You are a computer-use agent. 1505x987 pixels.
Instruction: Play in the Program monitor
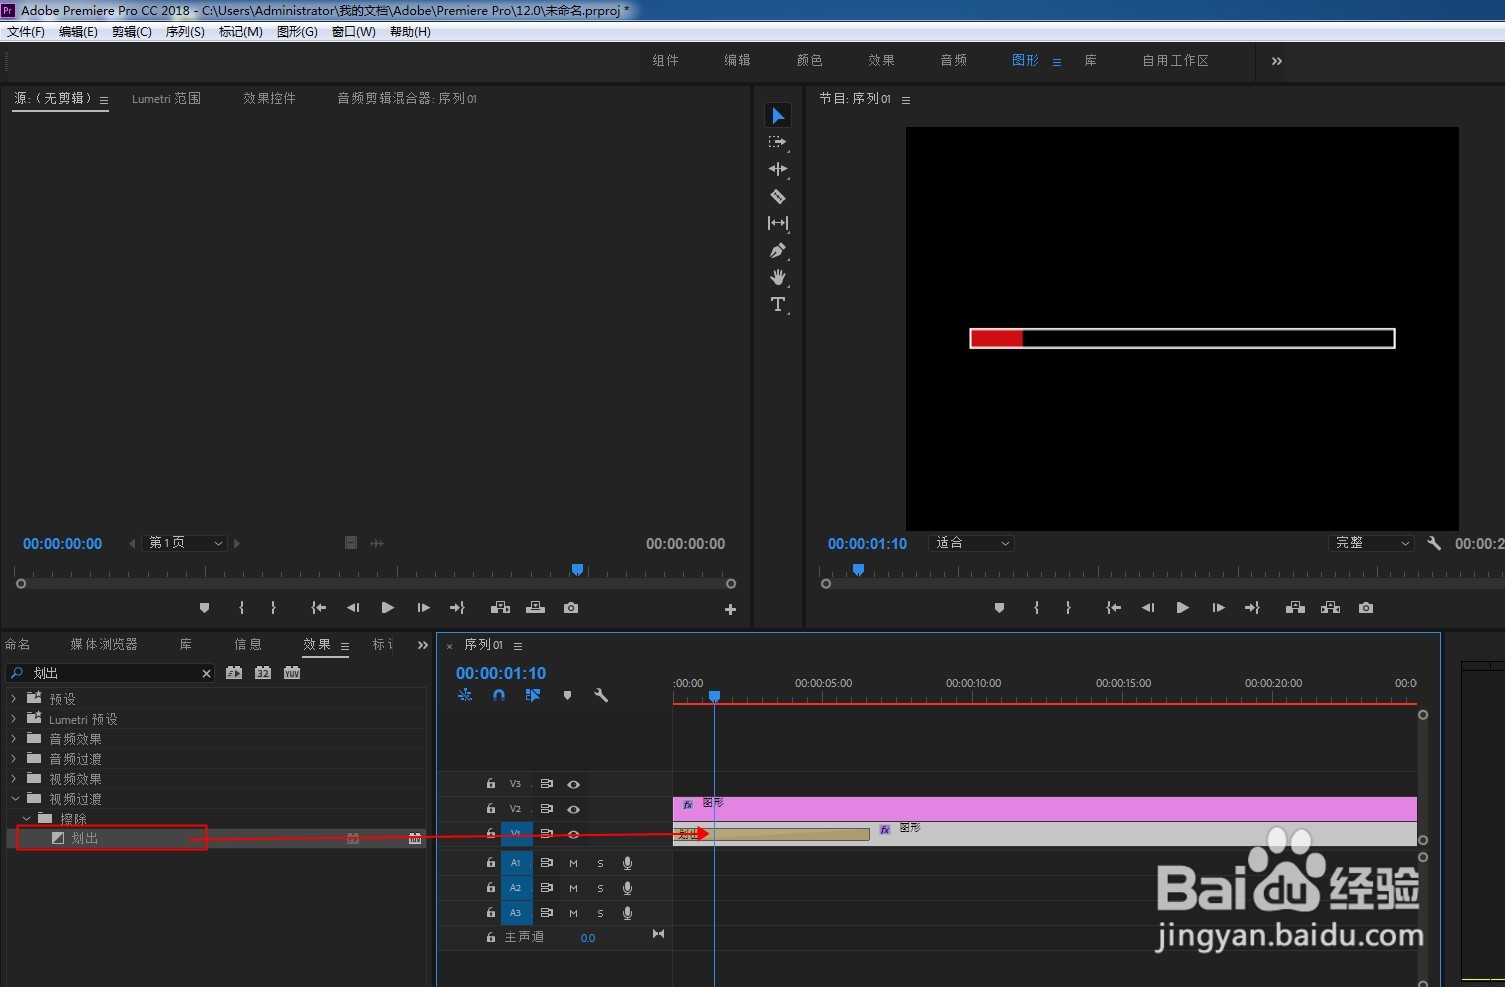[1183, 608]
